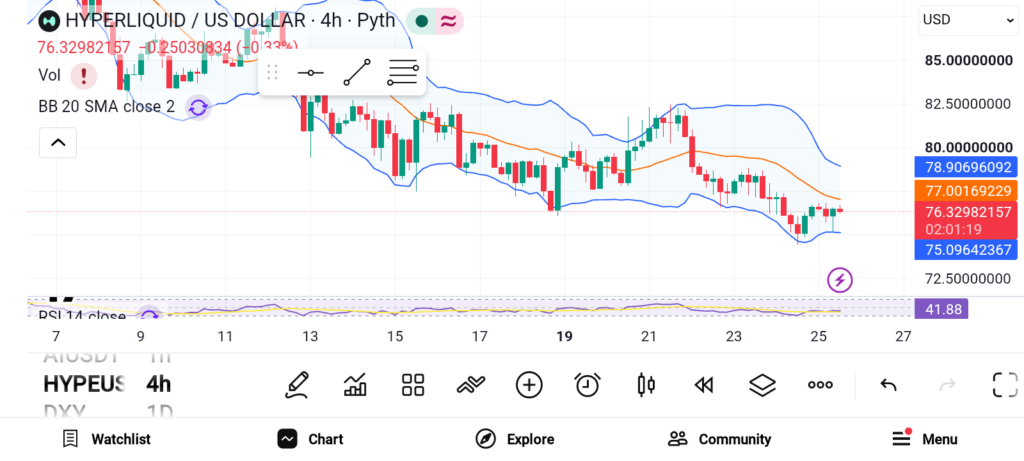
Task: Enter fullscreen chart mode
Action: click(1005, 385)
